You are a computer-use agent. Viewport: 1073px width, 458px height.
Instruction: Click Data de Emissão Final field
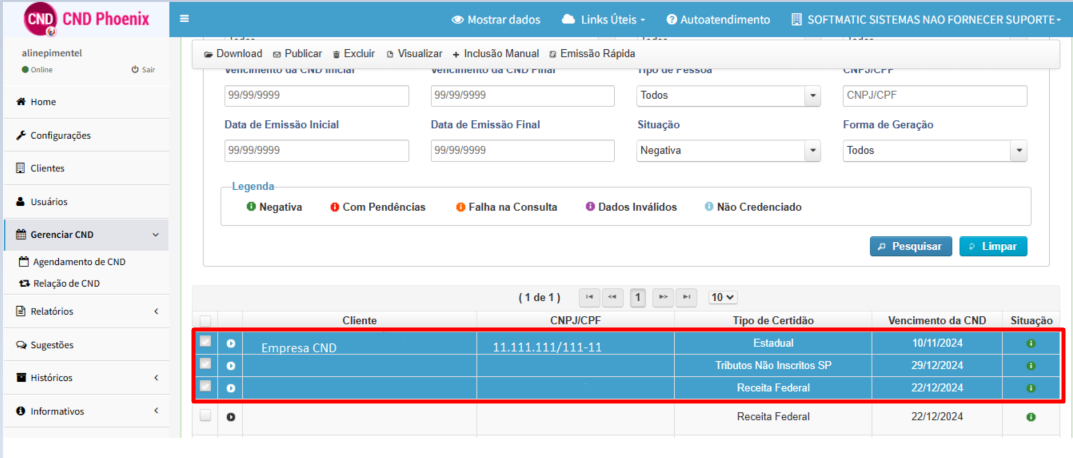tap(523, 151)
